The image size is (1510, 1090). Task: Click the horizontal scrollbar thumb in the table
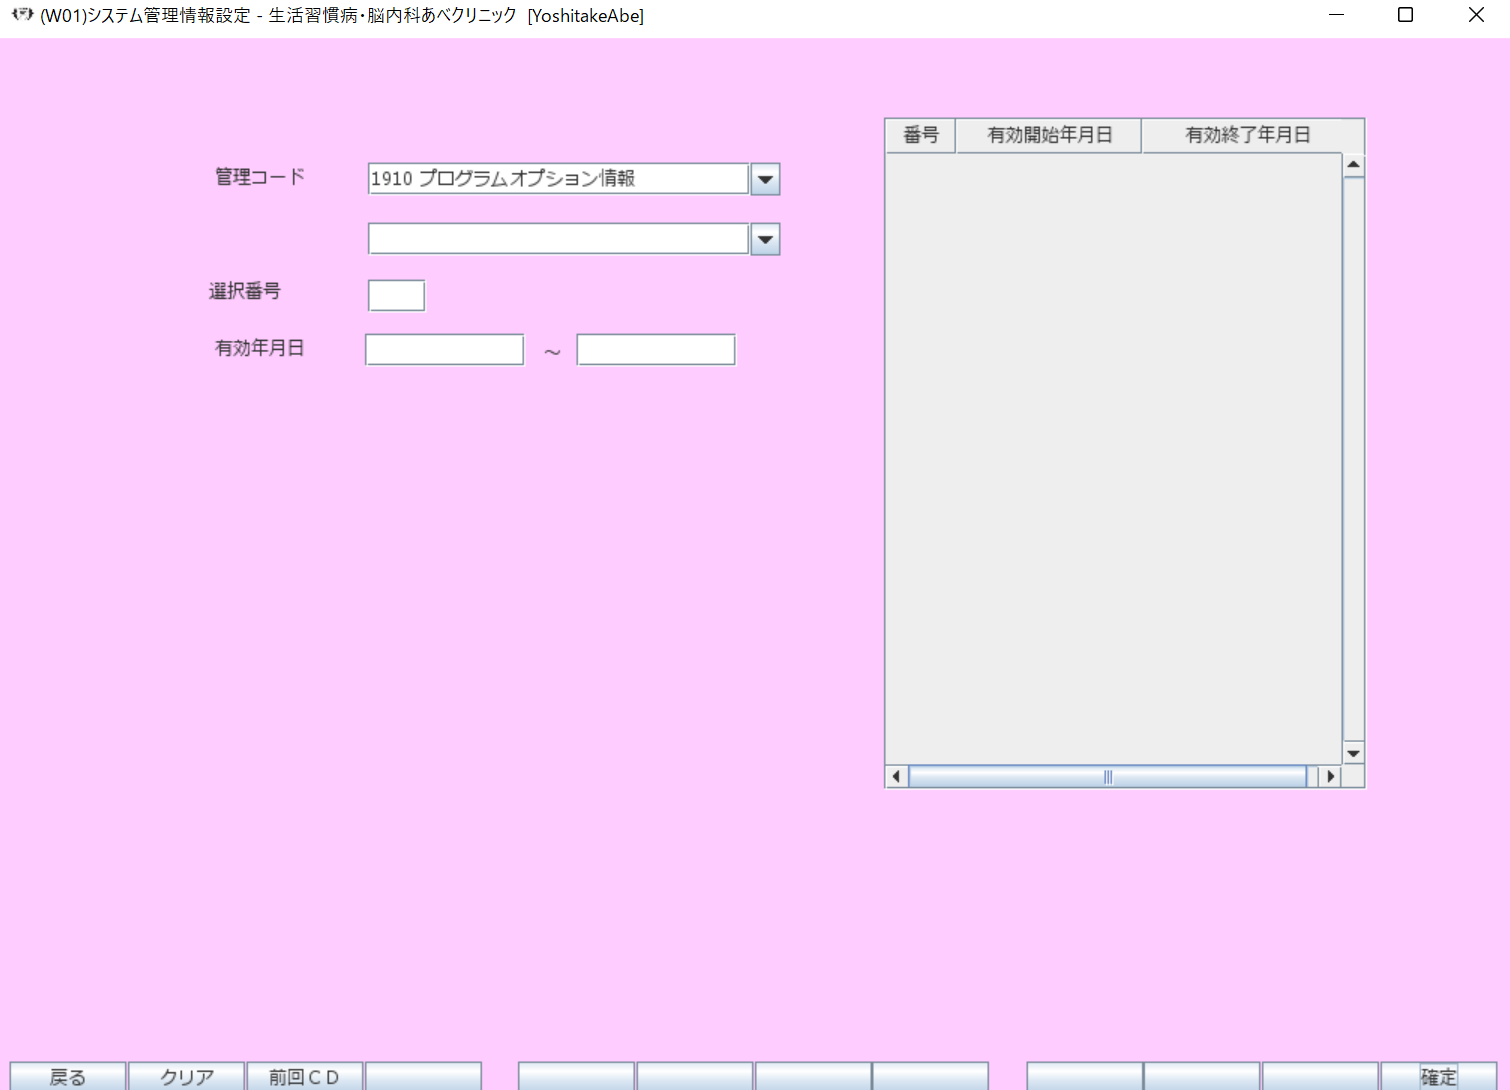(1107, 777)
